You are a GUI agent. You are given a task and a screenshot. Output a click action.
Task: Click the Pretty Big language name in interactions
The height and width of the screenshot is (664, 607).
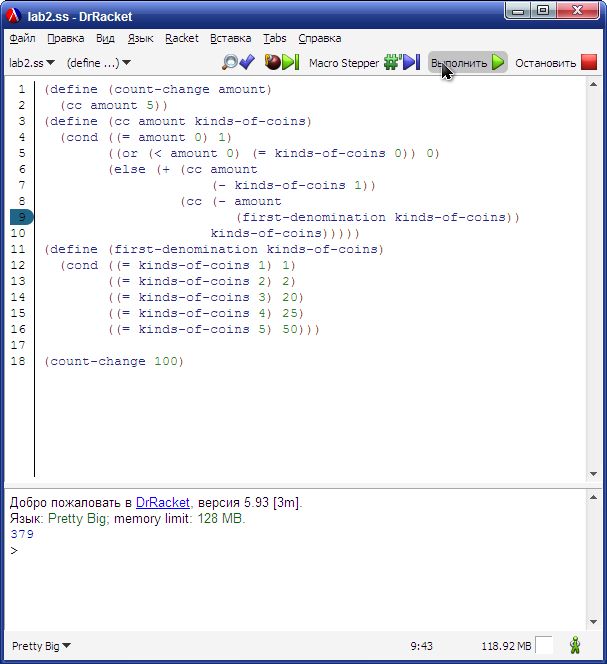(77, 518)
